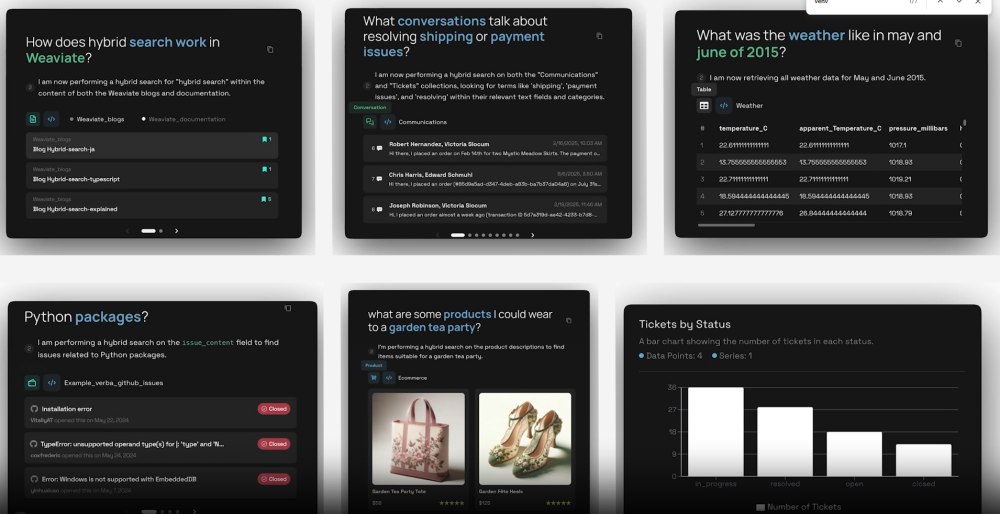Image resolution: width=1000 pixels, height=514 pixels.
Task: Copy the Python packages question
Action: pyautogui.click(x=288, y=308)
